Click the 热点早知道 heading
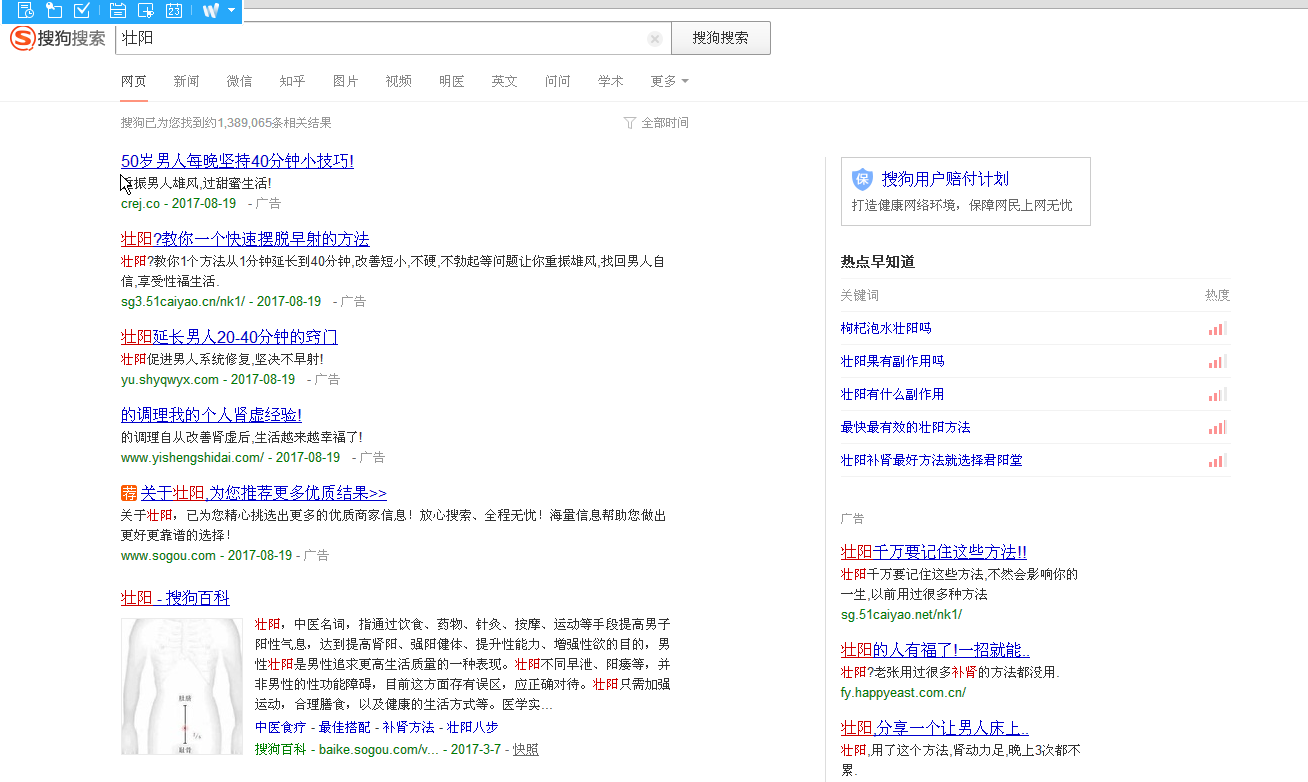This screenshot has height=782, width=1308. [878, 262]
